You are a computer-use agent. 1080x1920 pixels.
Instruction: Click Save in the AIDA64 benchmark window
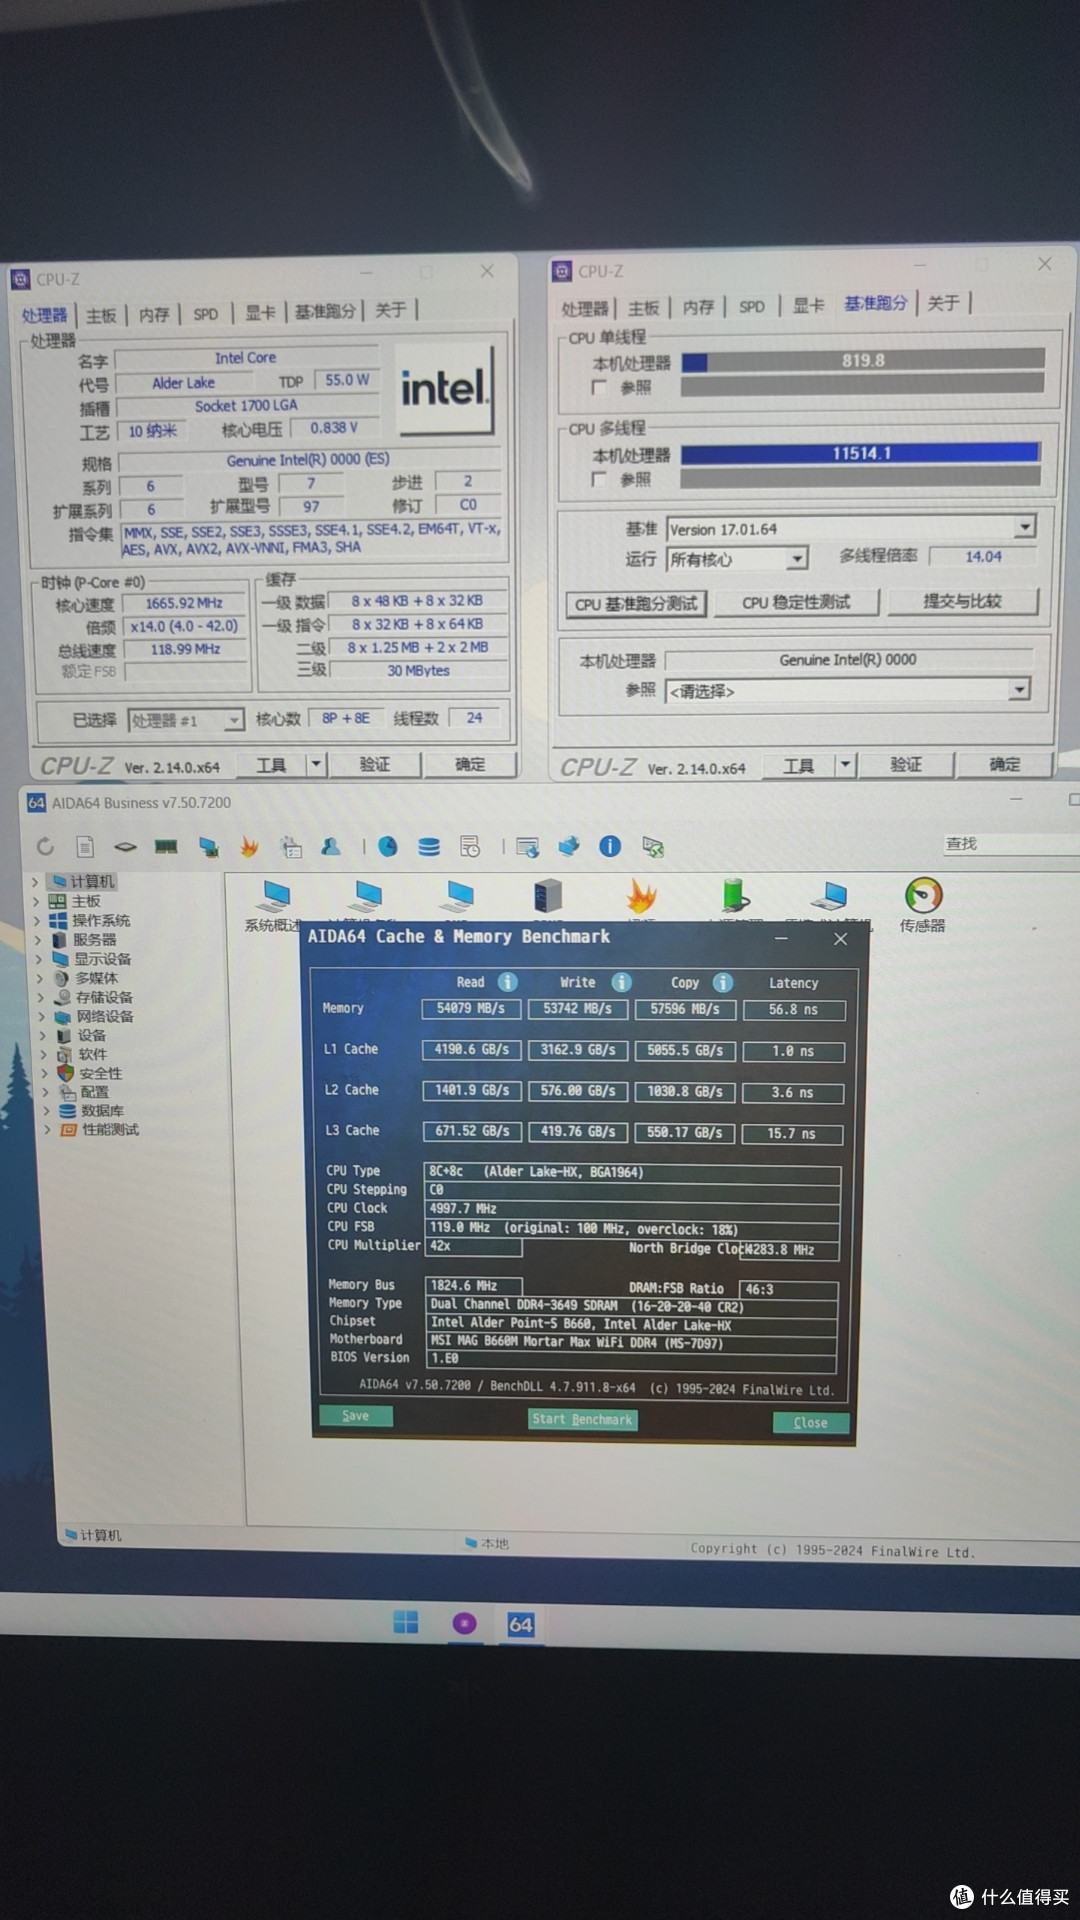tap(355, 1416)
